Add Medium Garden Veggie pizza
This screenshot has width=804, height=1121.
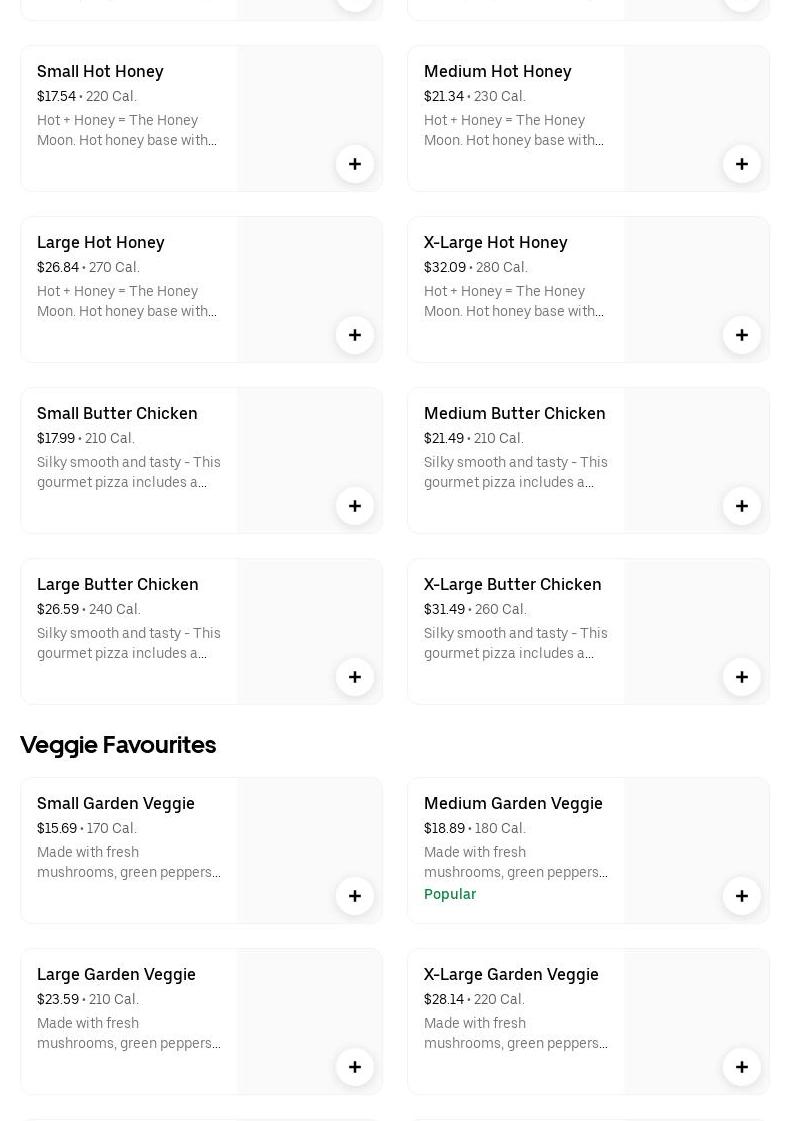click(x=742, y=896)
